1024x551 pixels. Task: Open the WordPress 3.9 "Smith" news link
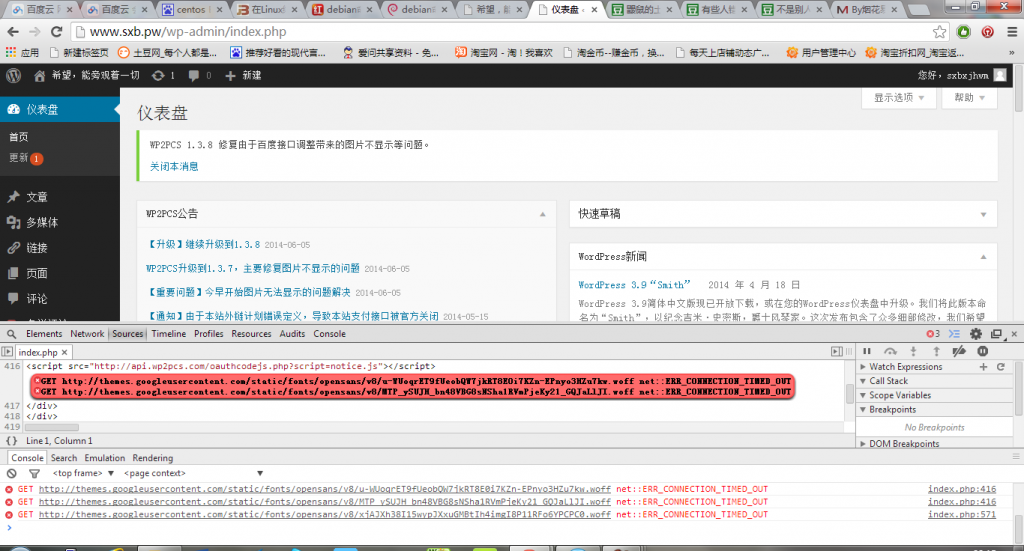(x=634, y=285)
